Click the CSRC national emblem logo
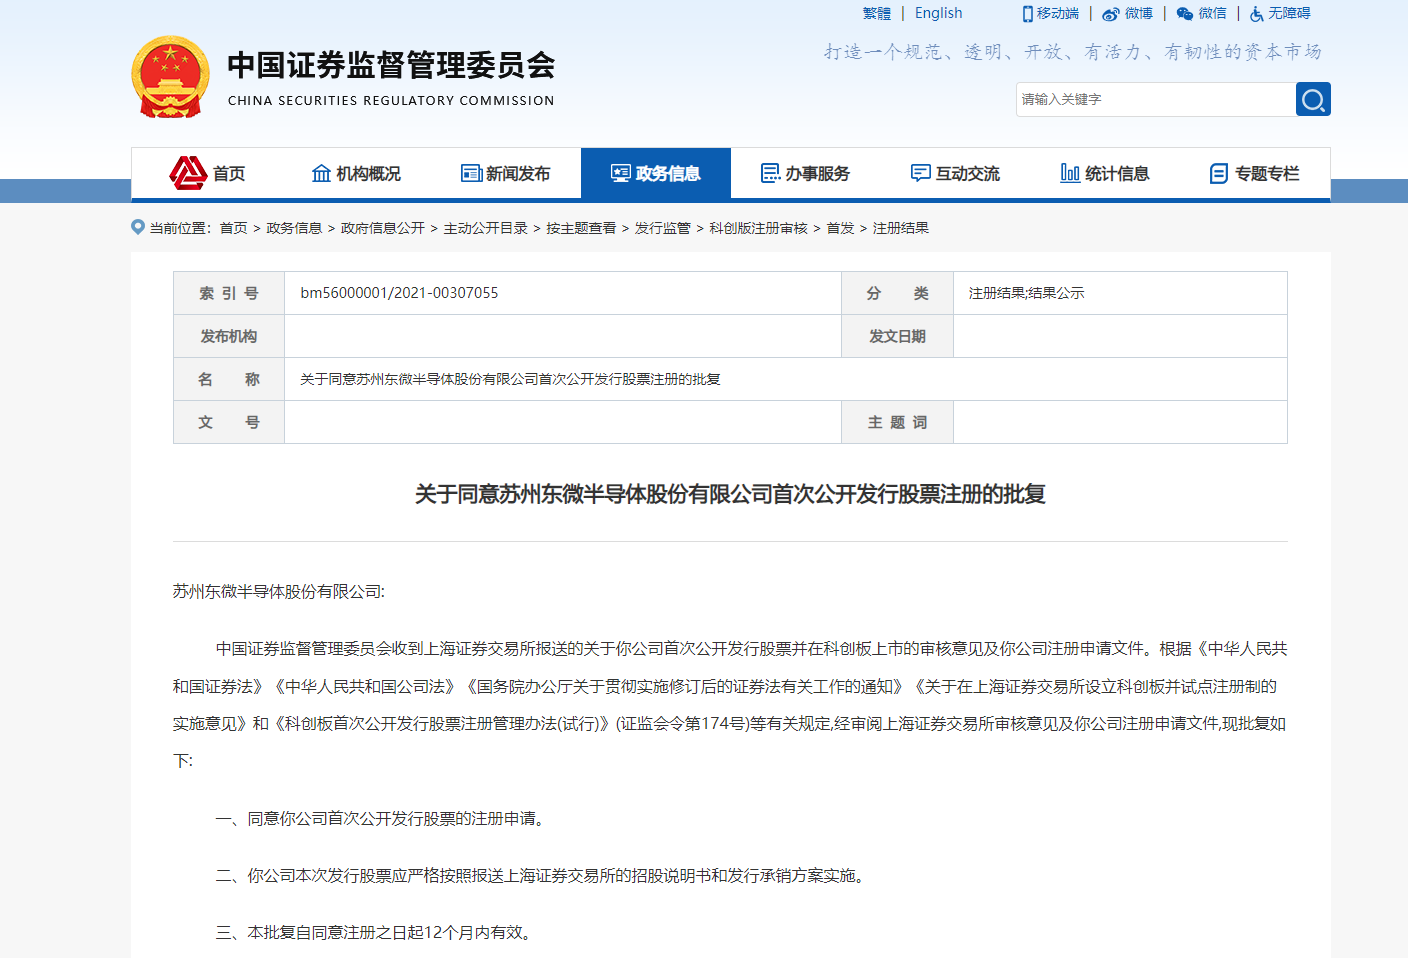 171,78
